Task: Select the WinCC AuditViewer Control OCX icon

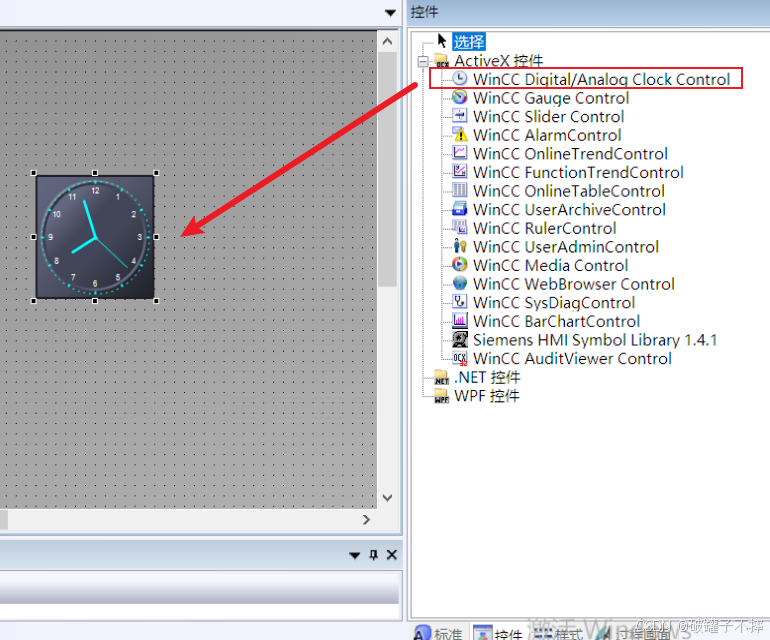Action: pos(460,358)
